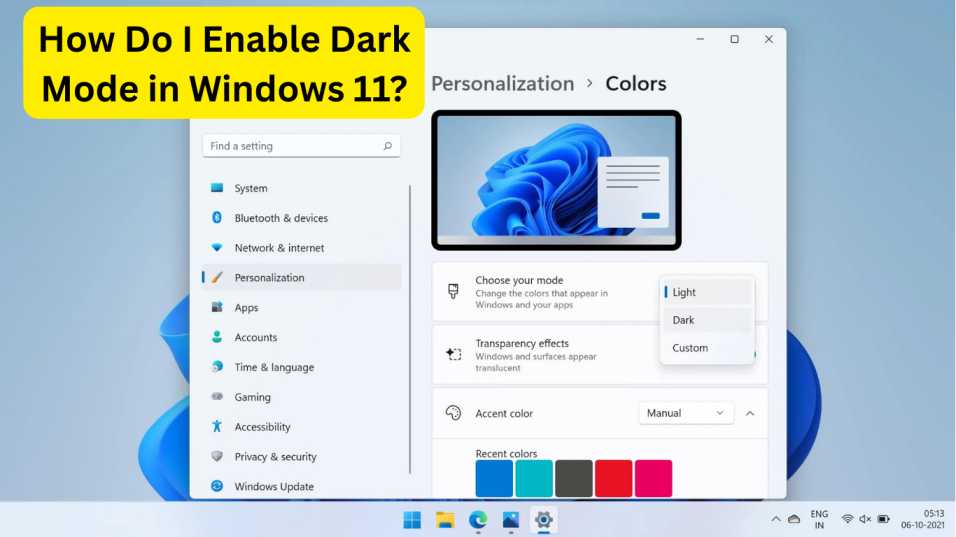Screen dimensions: 956x537
Task: Pick the red recent color swatch
Action: (x=613, y=478)
